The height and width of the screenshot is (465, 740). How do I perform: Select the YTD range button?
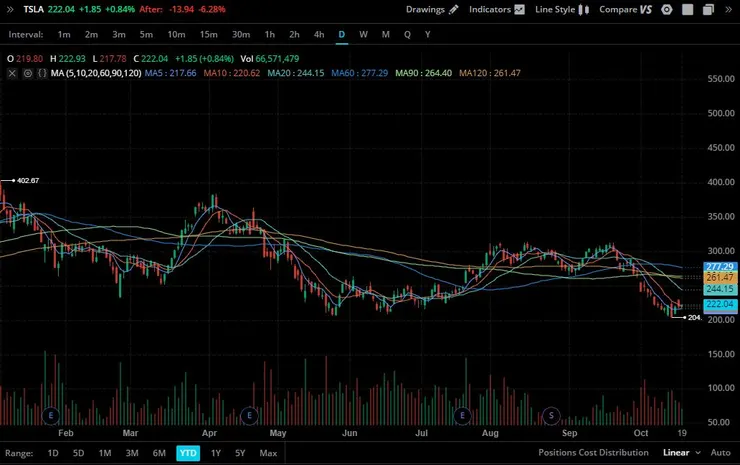coord(188,453)
